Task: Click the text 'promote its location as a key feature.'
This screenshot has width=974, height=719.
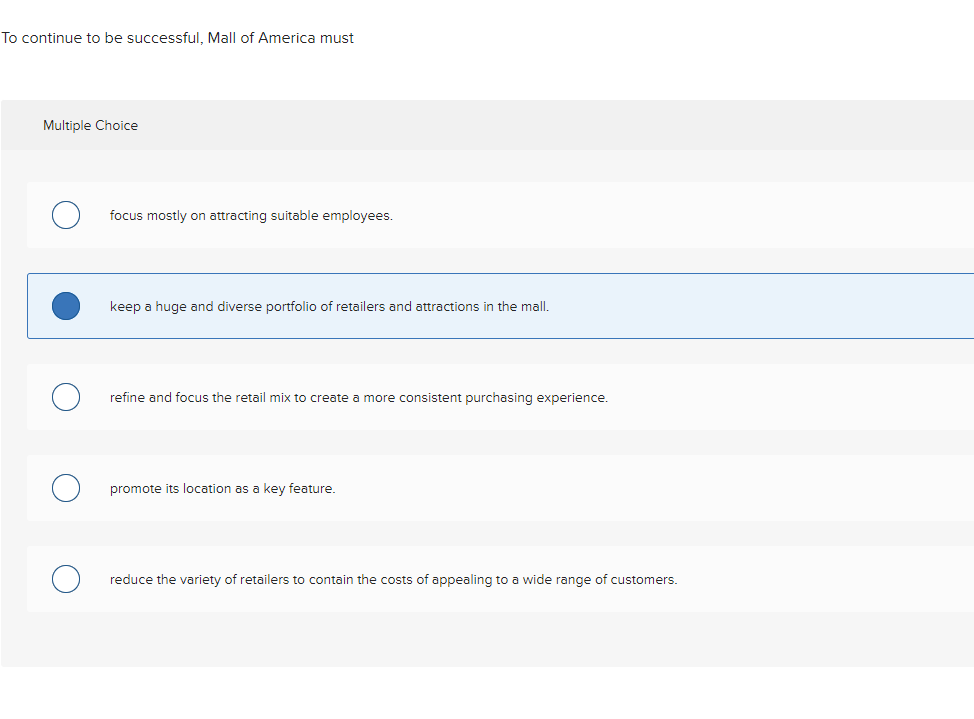Action: [222, 489]
